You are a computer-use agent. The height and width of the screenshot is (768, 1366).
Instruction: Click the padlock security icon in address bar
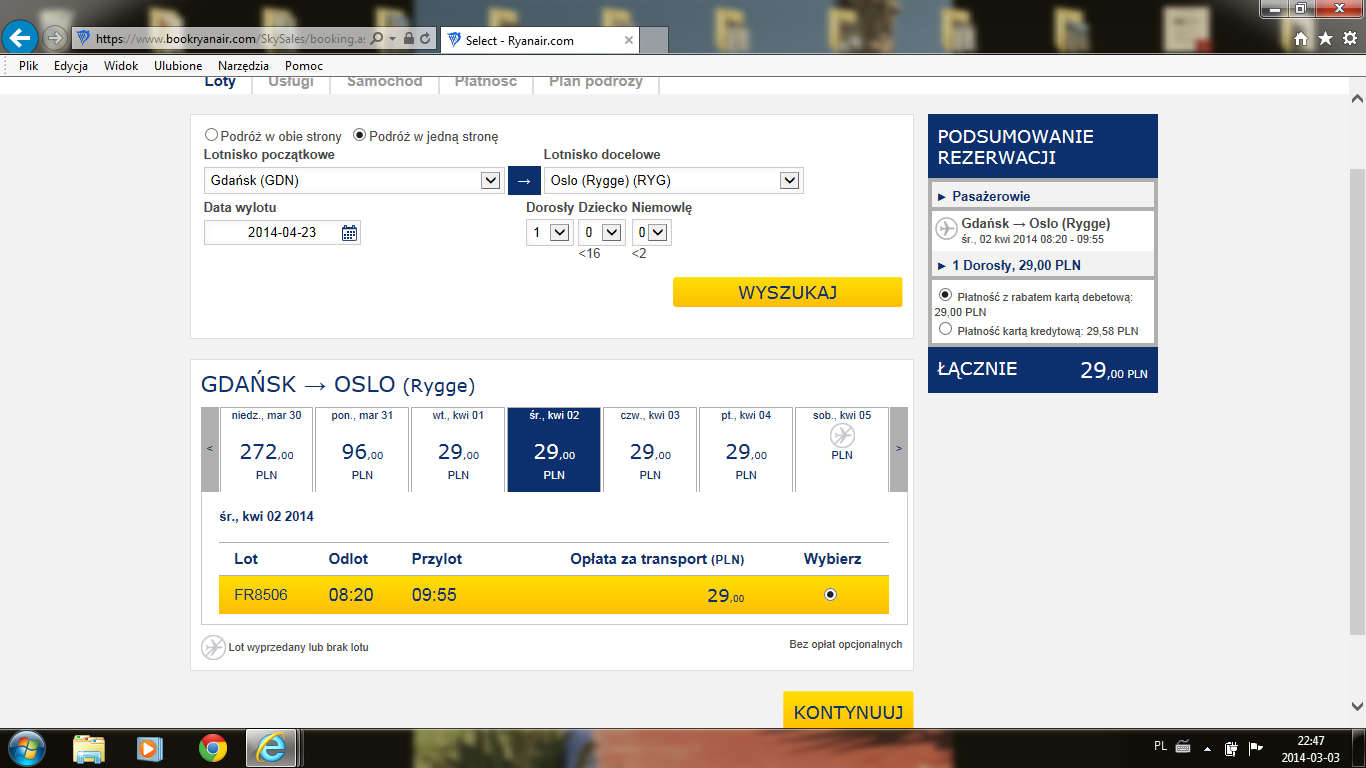pyautogui.click(x=409, y=39)
